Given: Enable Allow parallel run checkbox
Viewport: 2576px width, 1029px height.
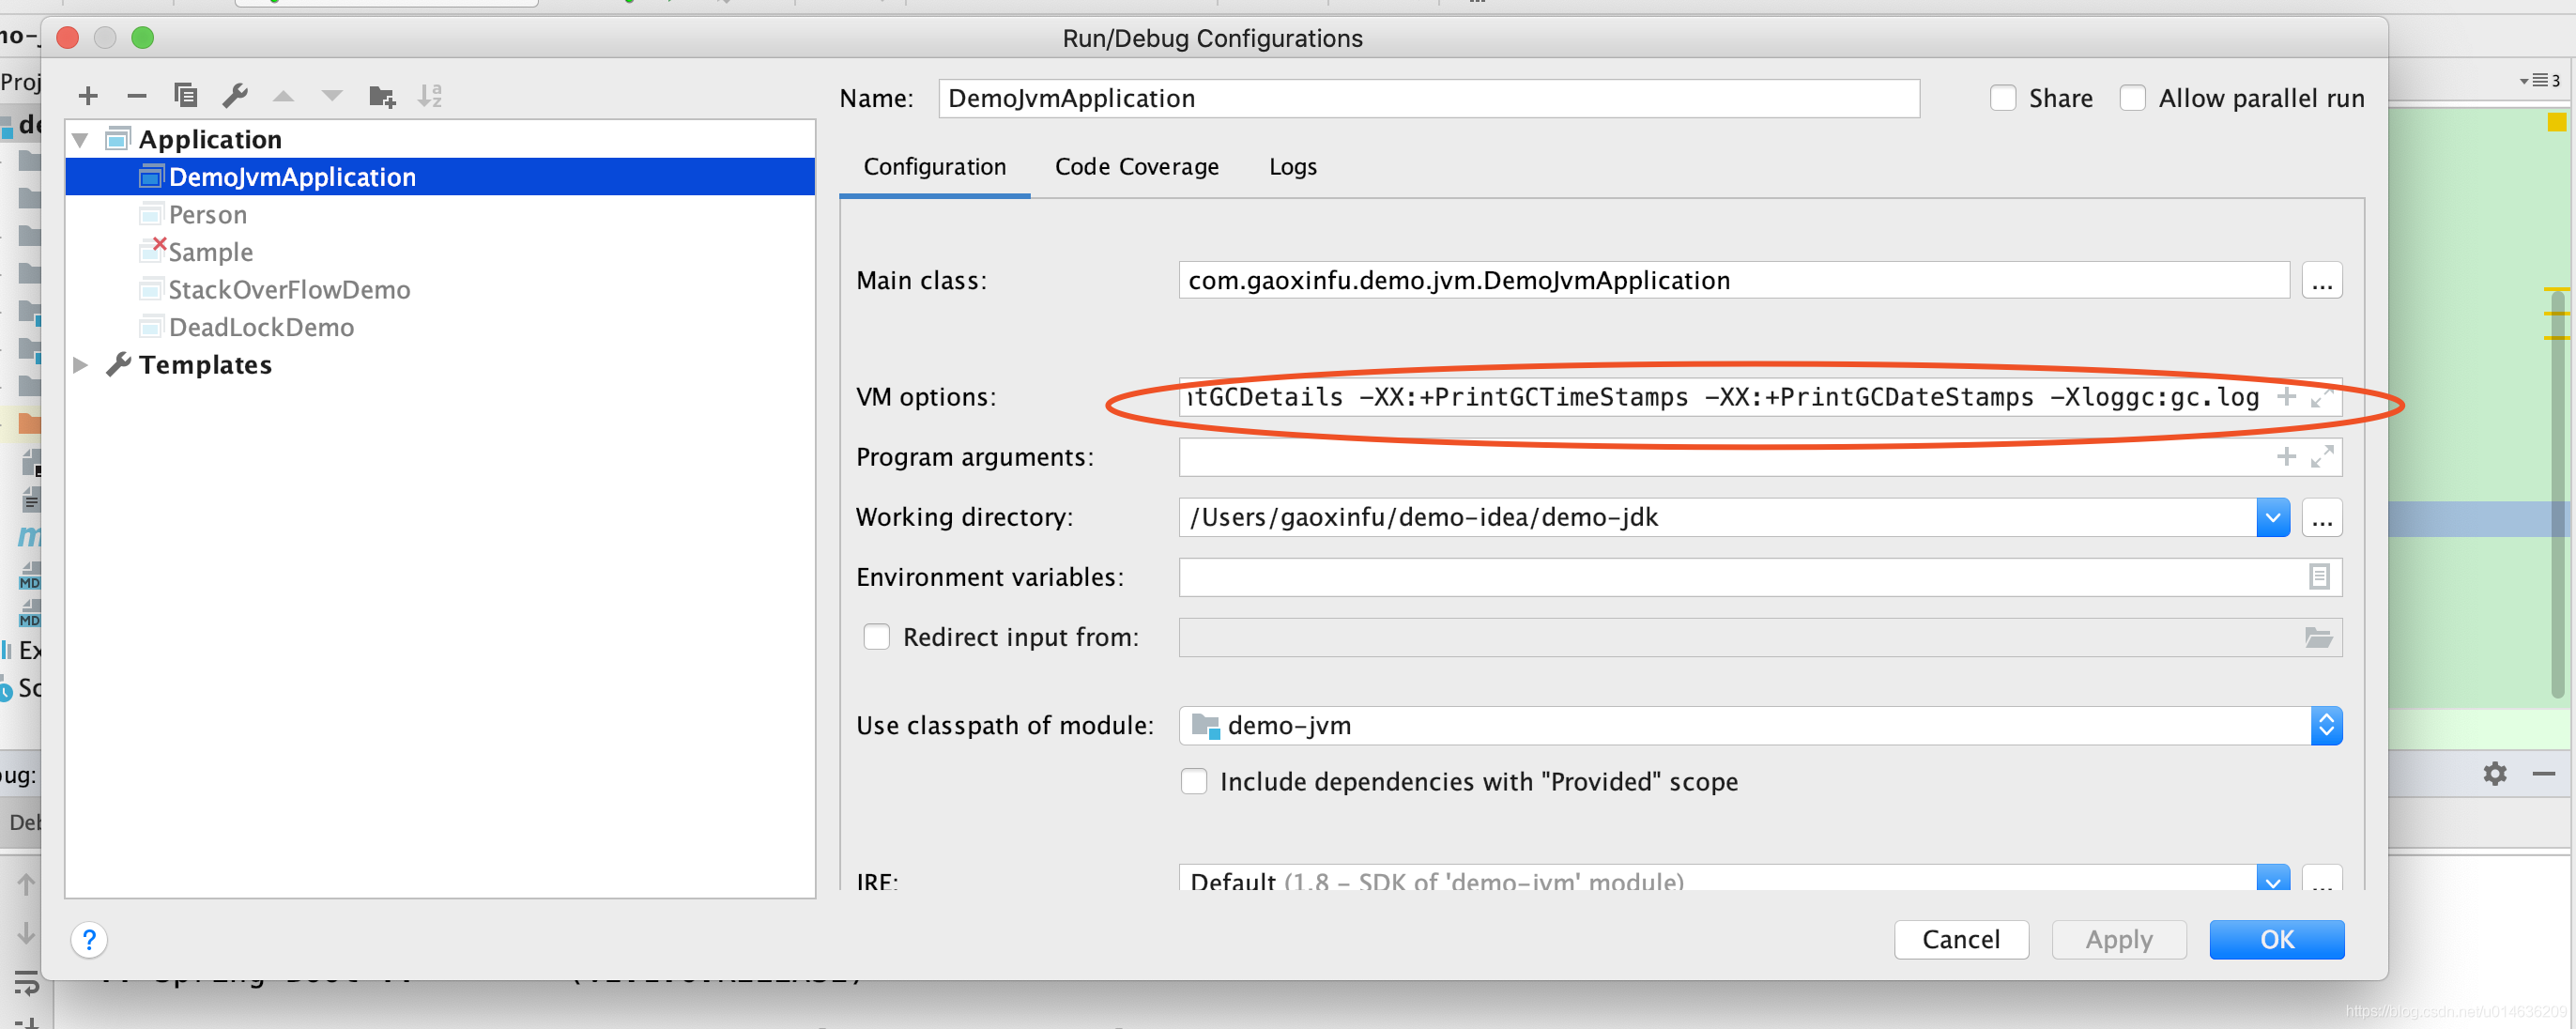Looking at the screenshot, I should pyautogui.click(x=2134, y=97).
